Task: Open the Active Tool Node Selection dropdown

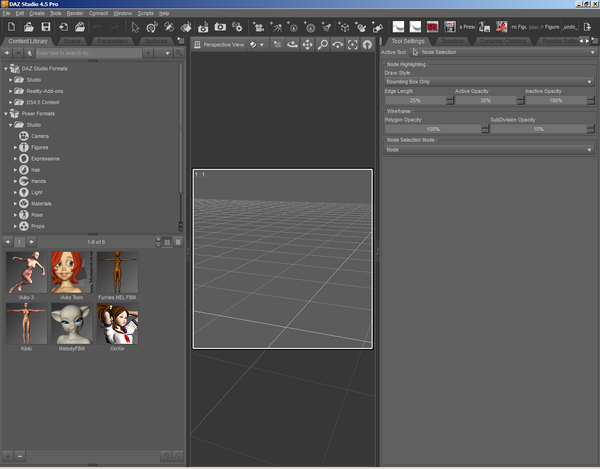Action: pos(503,52)
